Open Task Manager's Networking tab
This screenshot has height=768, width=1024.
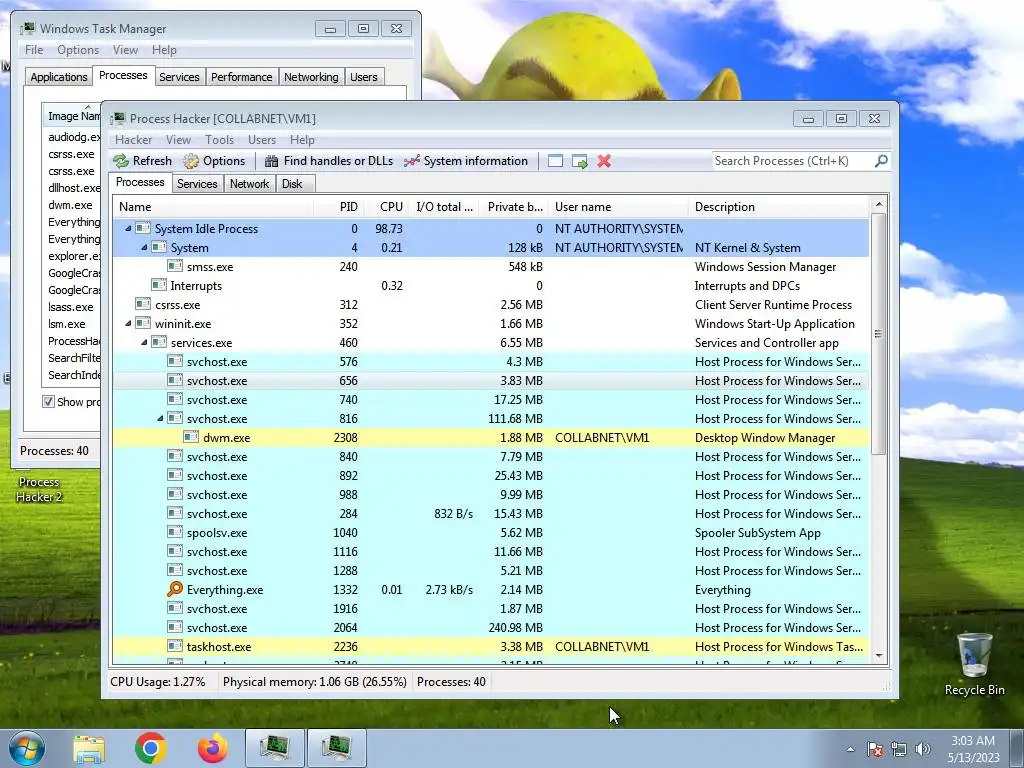point(311,77)
